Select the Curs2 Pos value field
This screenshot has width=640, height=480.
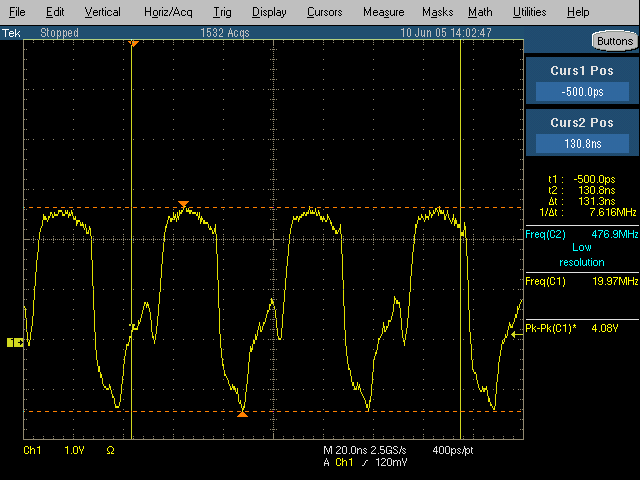(x=582, y=144)
